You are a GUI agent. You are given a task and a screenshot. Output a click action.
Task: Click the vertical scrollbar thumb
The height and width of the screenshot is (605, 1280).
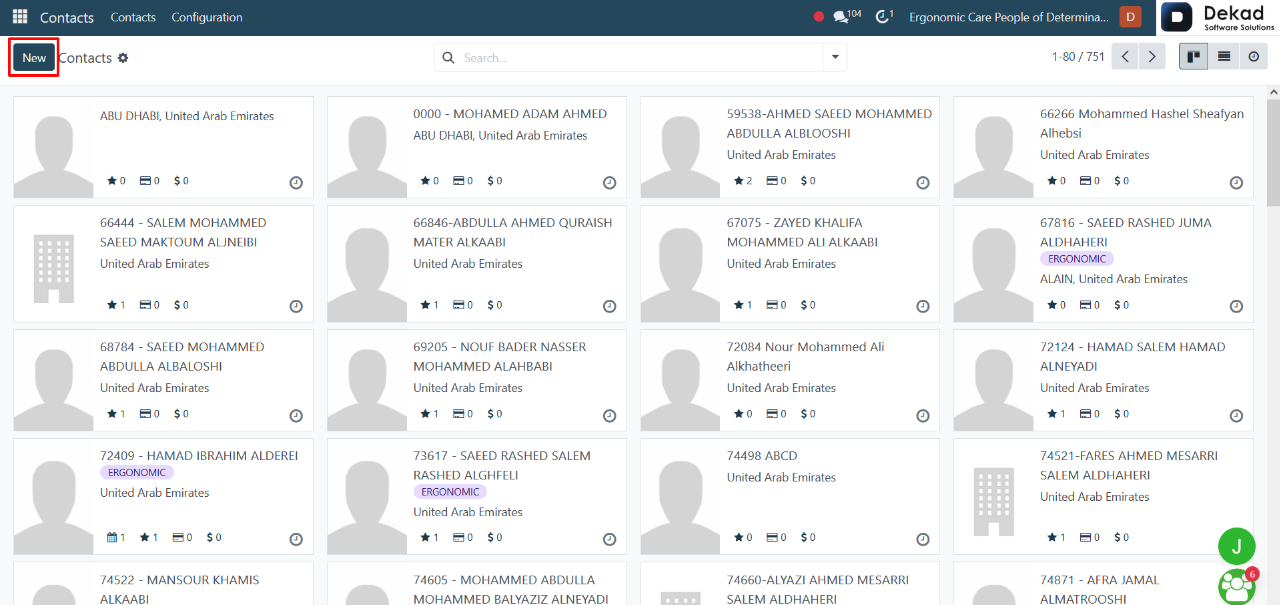1273,155
